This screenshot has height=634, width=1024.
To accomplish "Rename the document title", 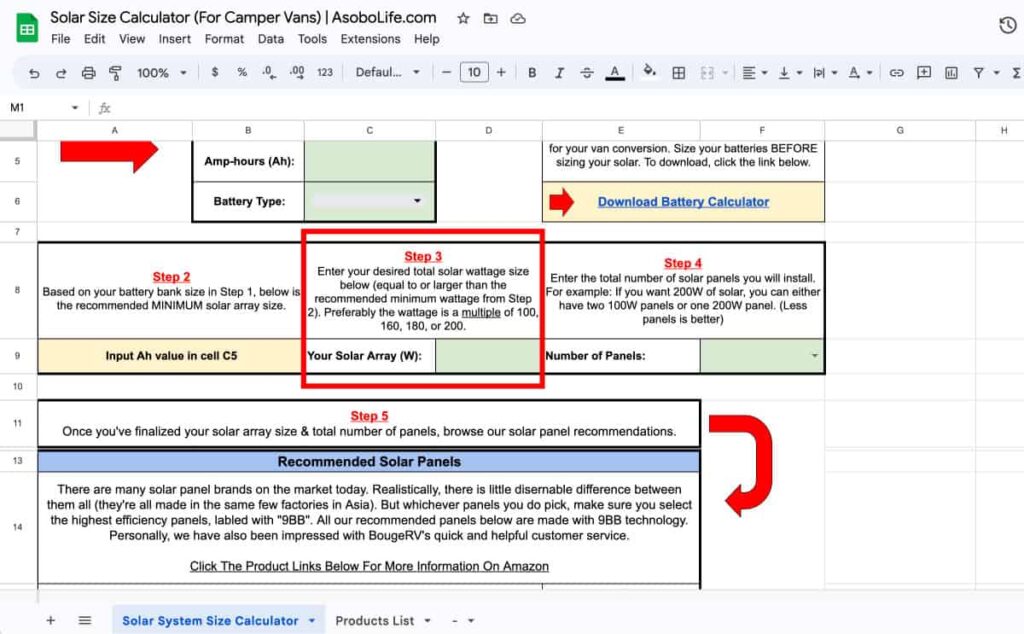I will click(243, 18).
